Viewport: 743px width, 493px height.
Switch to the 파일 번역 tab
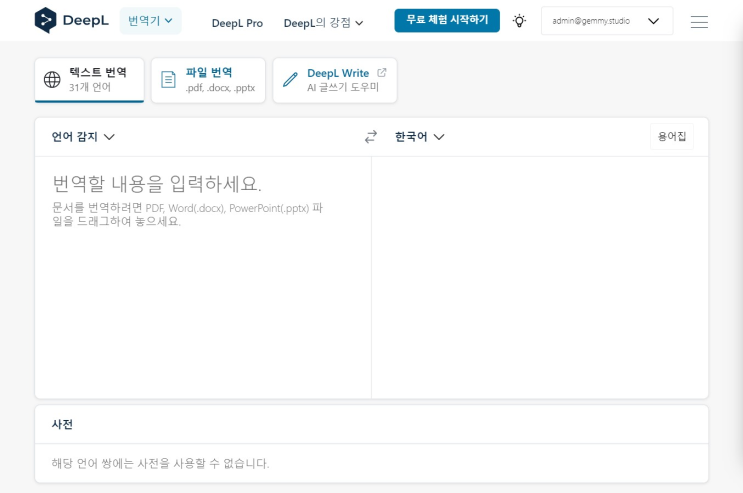point(208,80)
